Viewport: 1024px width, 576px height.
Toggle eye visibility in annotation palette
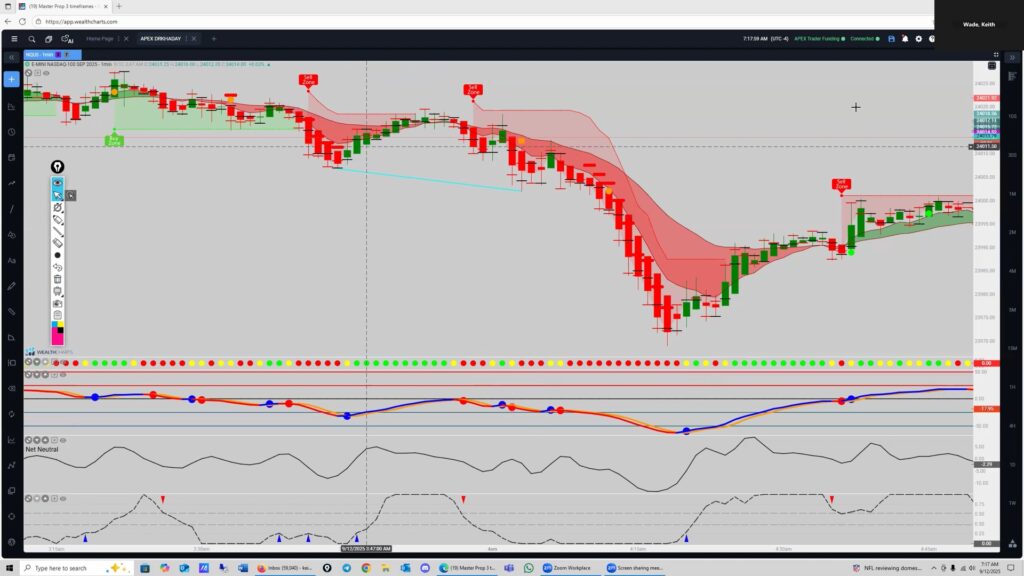click(x=58, y=183)
